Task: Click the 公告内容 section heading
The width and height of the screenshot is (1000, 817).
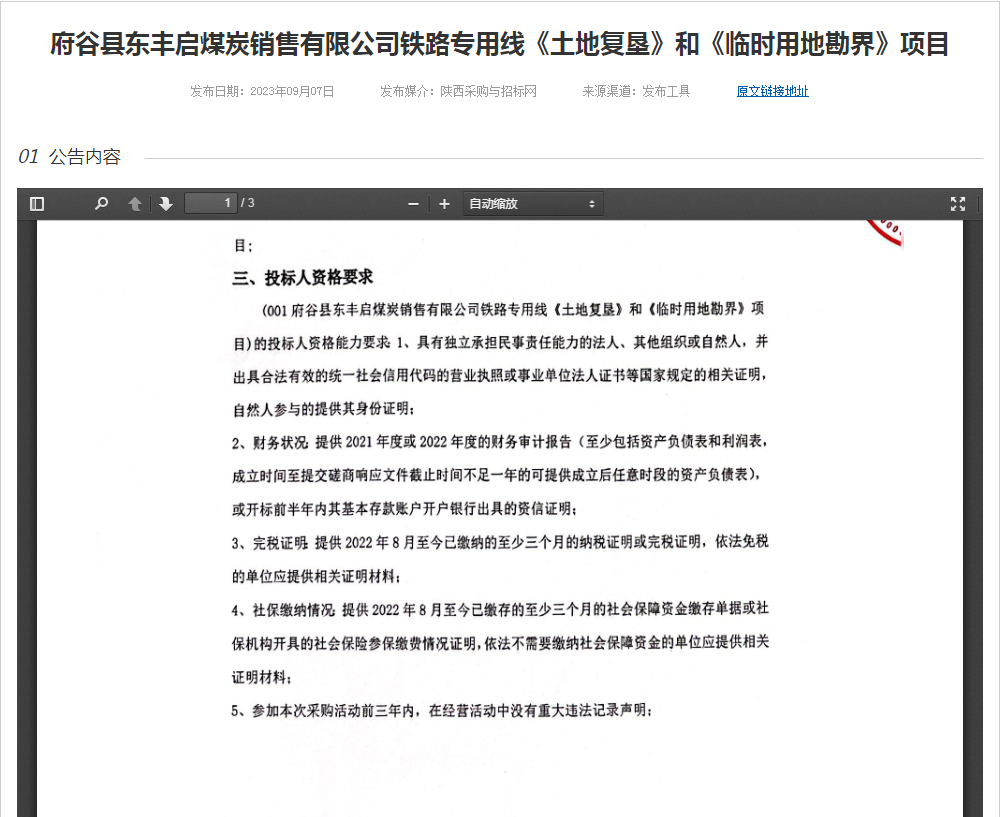Action: tap(85, 157)
